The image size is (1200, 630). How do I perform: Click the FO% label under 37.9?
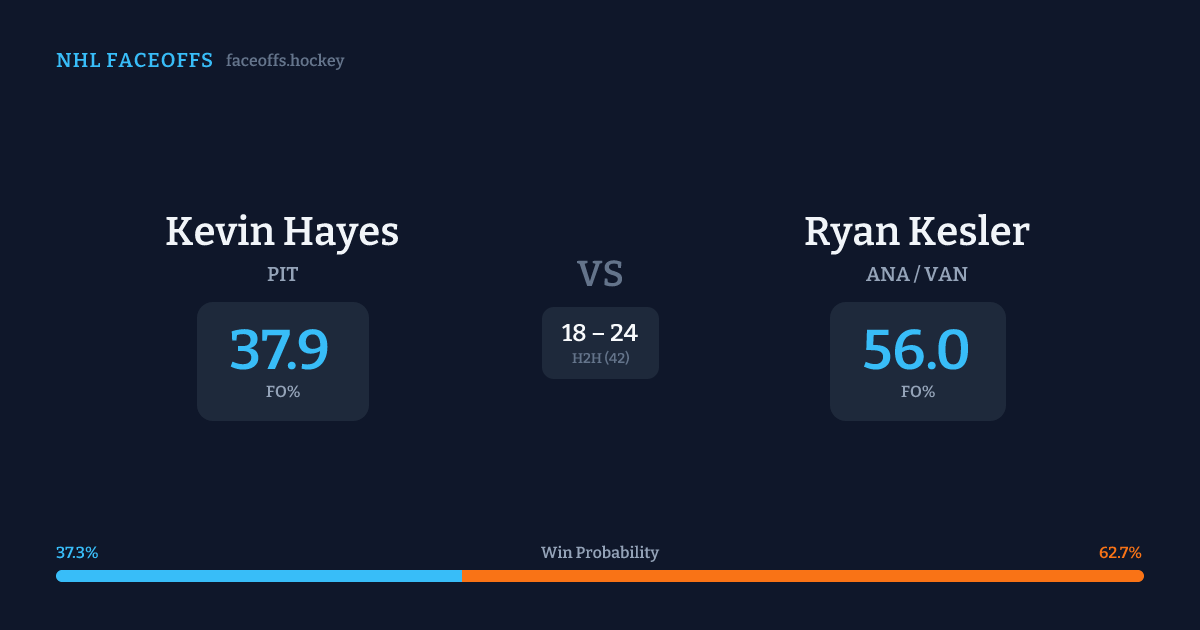pyautogui.click(x=283, y=392)
